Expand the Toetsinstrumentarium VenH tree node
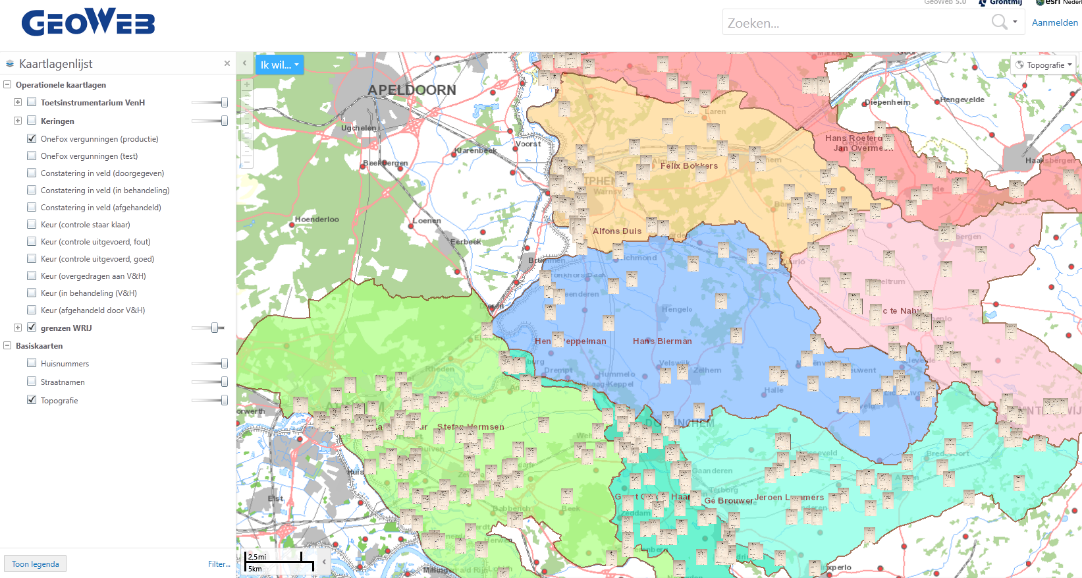Viewport: 1082px width, 578px height. (x=18, y=102)
